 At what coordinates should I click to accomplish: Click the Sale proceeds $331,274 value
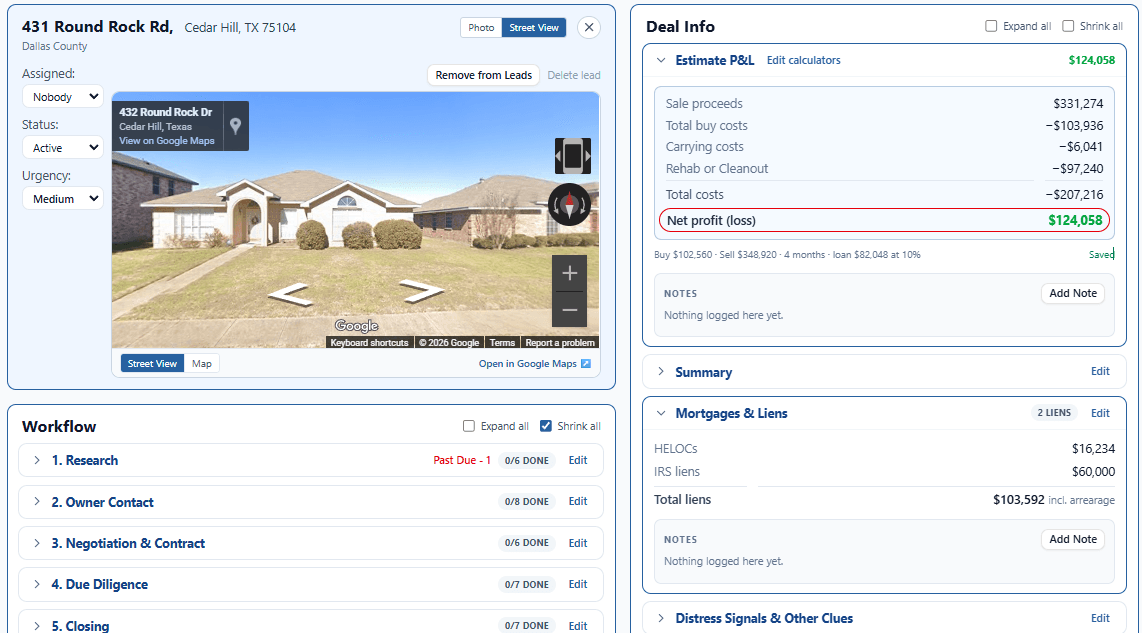pos(1078,103)
